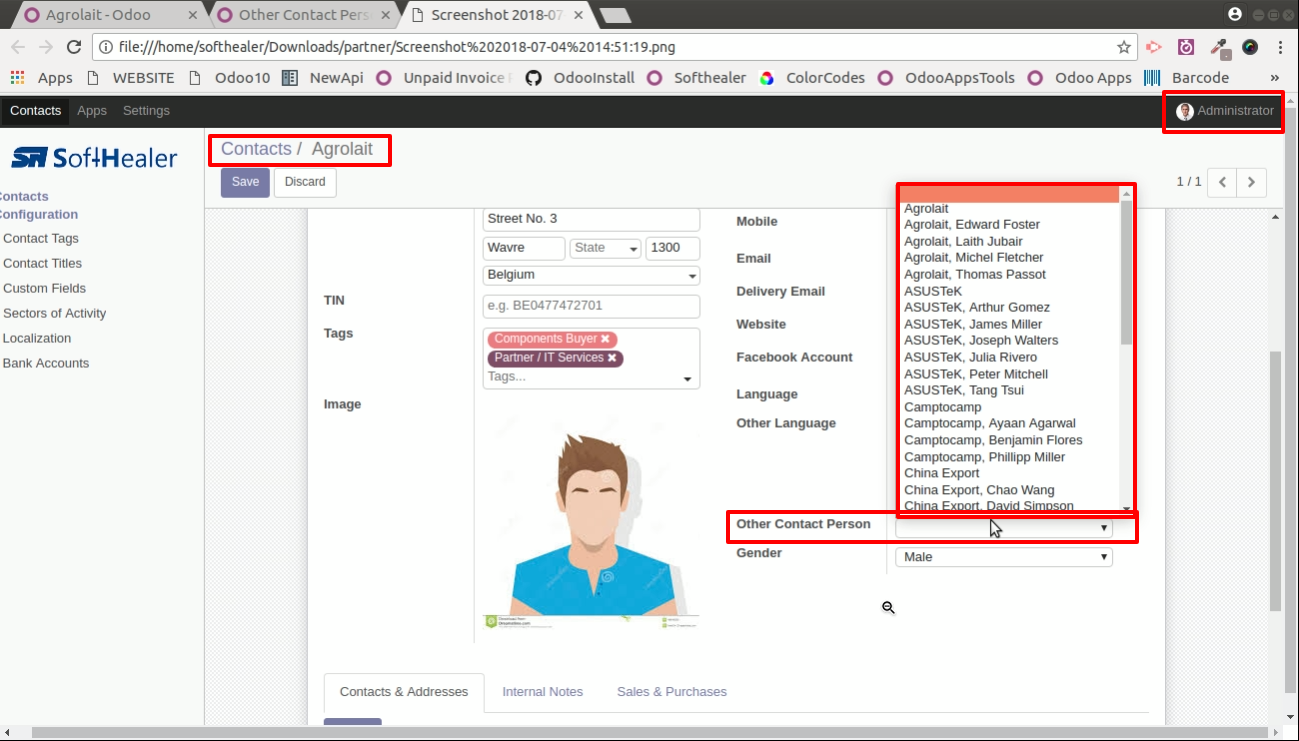1299x741 pixels.
Task: Open the Odoo Apps bookmark
Action: 1080,77
